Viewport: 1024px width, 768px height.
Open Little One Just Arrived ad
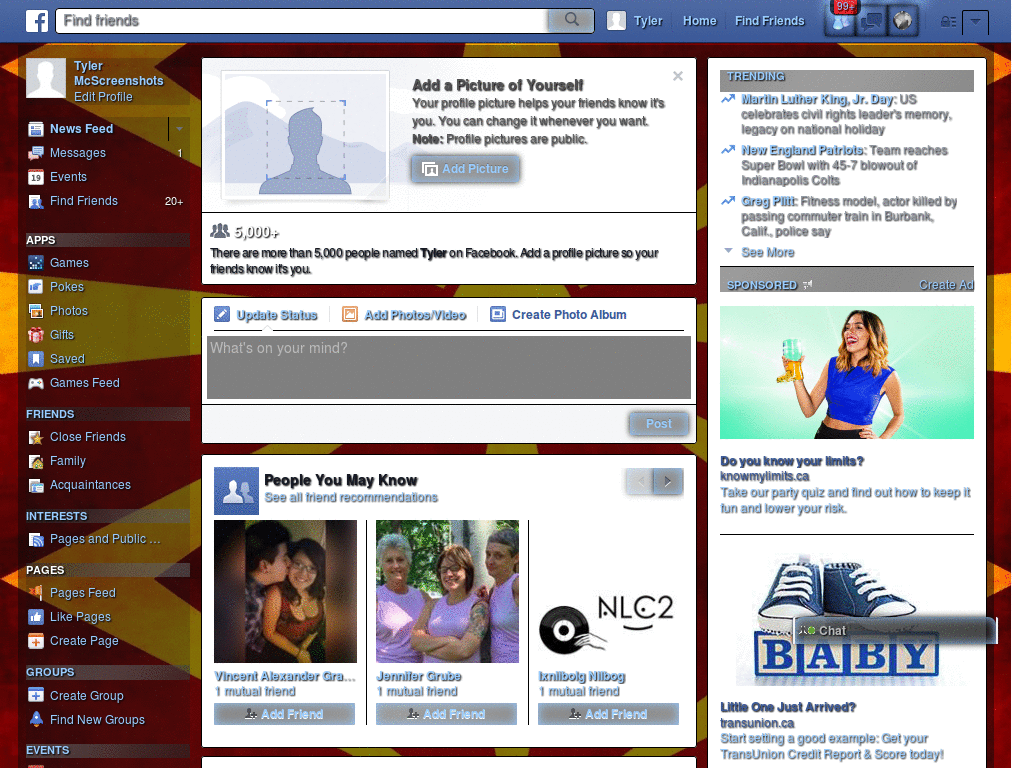click(x=788, y=707)
